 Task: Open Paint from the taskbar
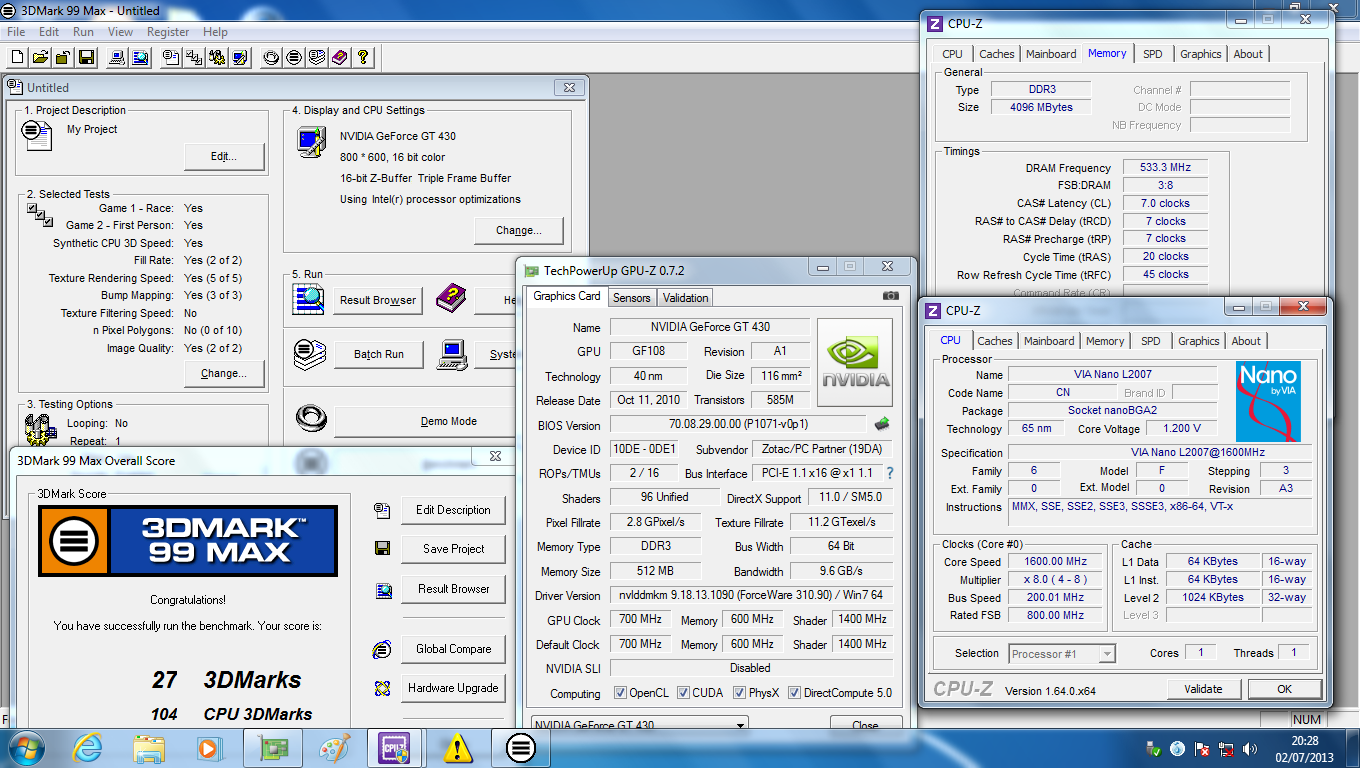[x=333, y=747]
